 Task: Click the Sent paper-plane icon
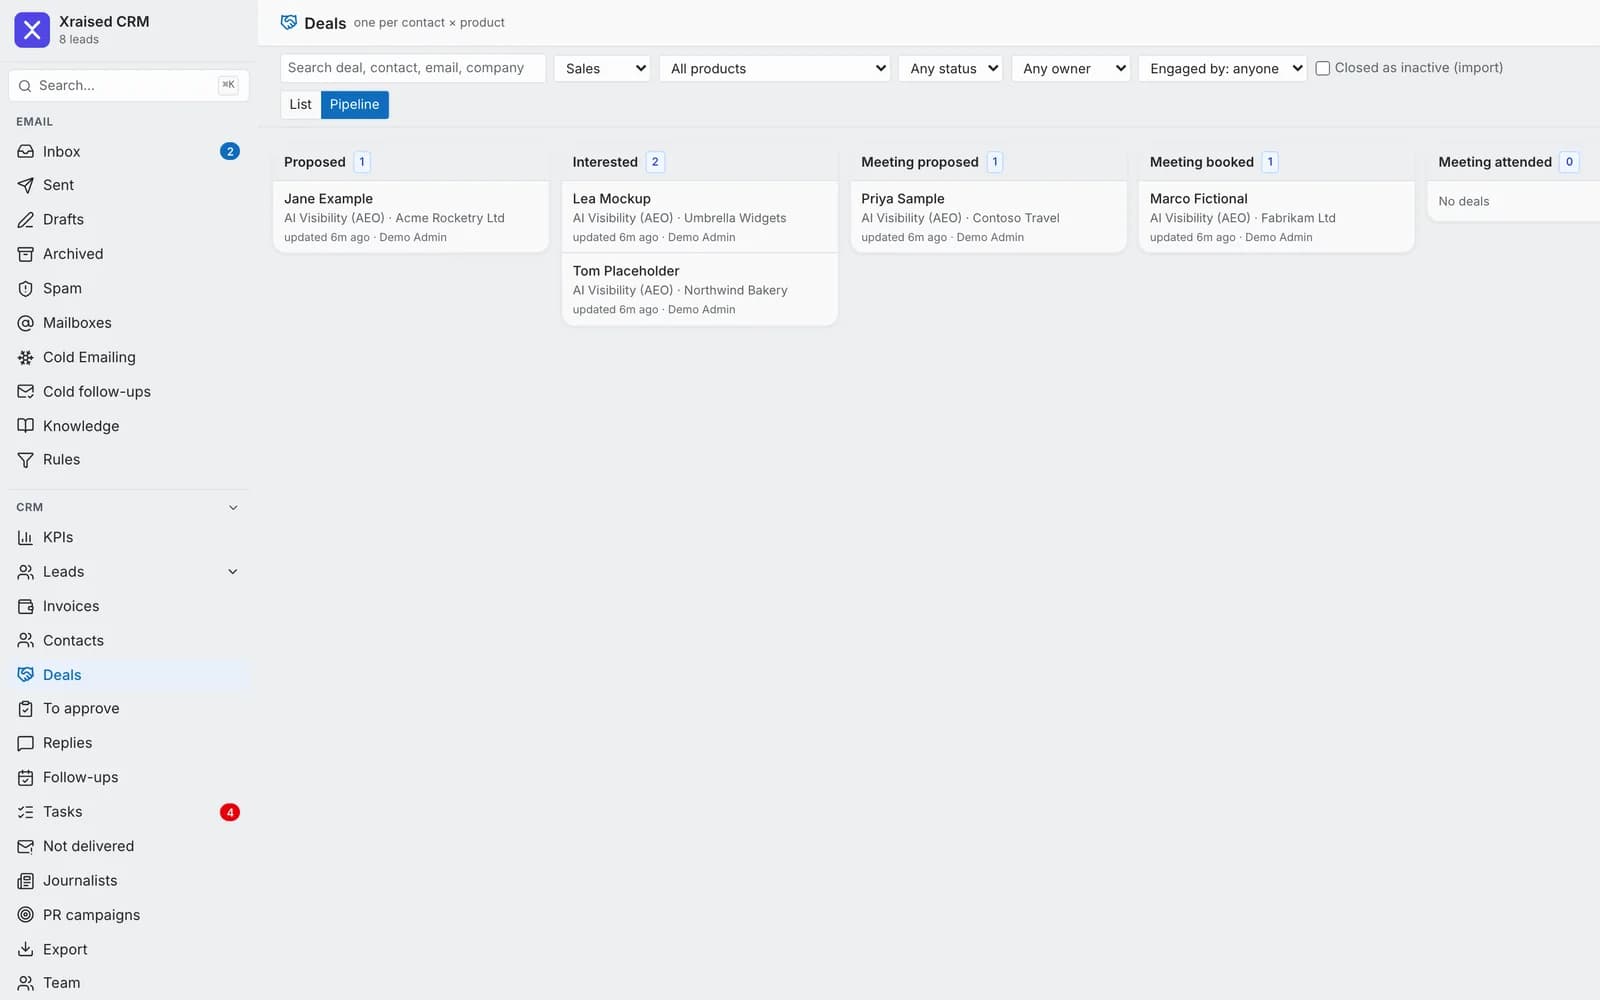point(26,185)
